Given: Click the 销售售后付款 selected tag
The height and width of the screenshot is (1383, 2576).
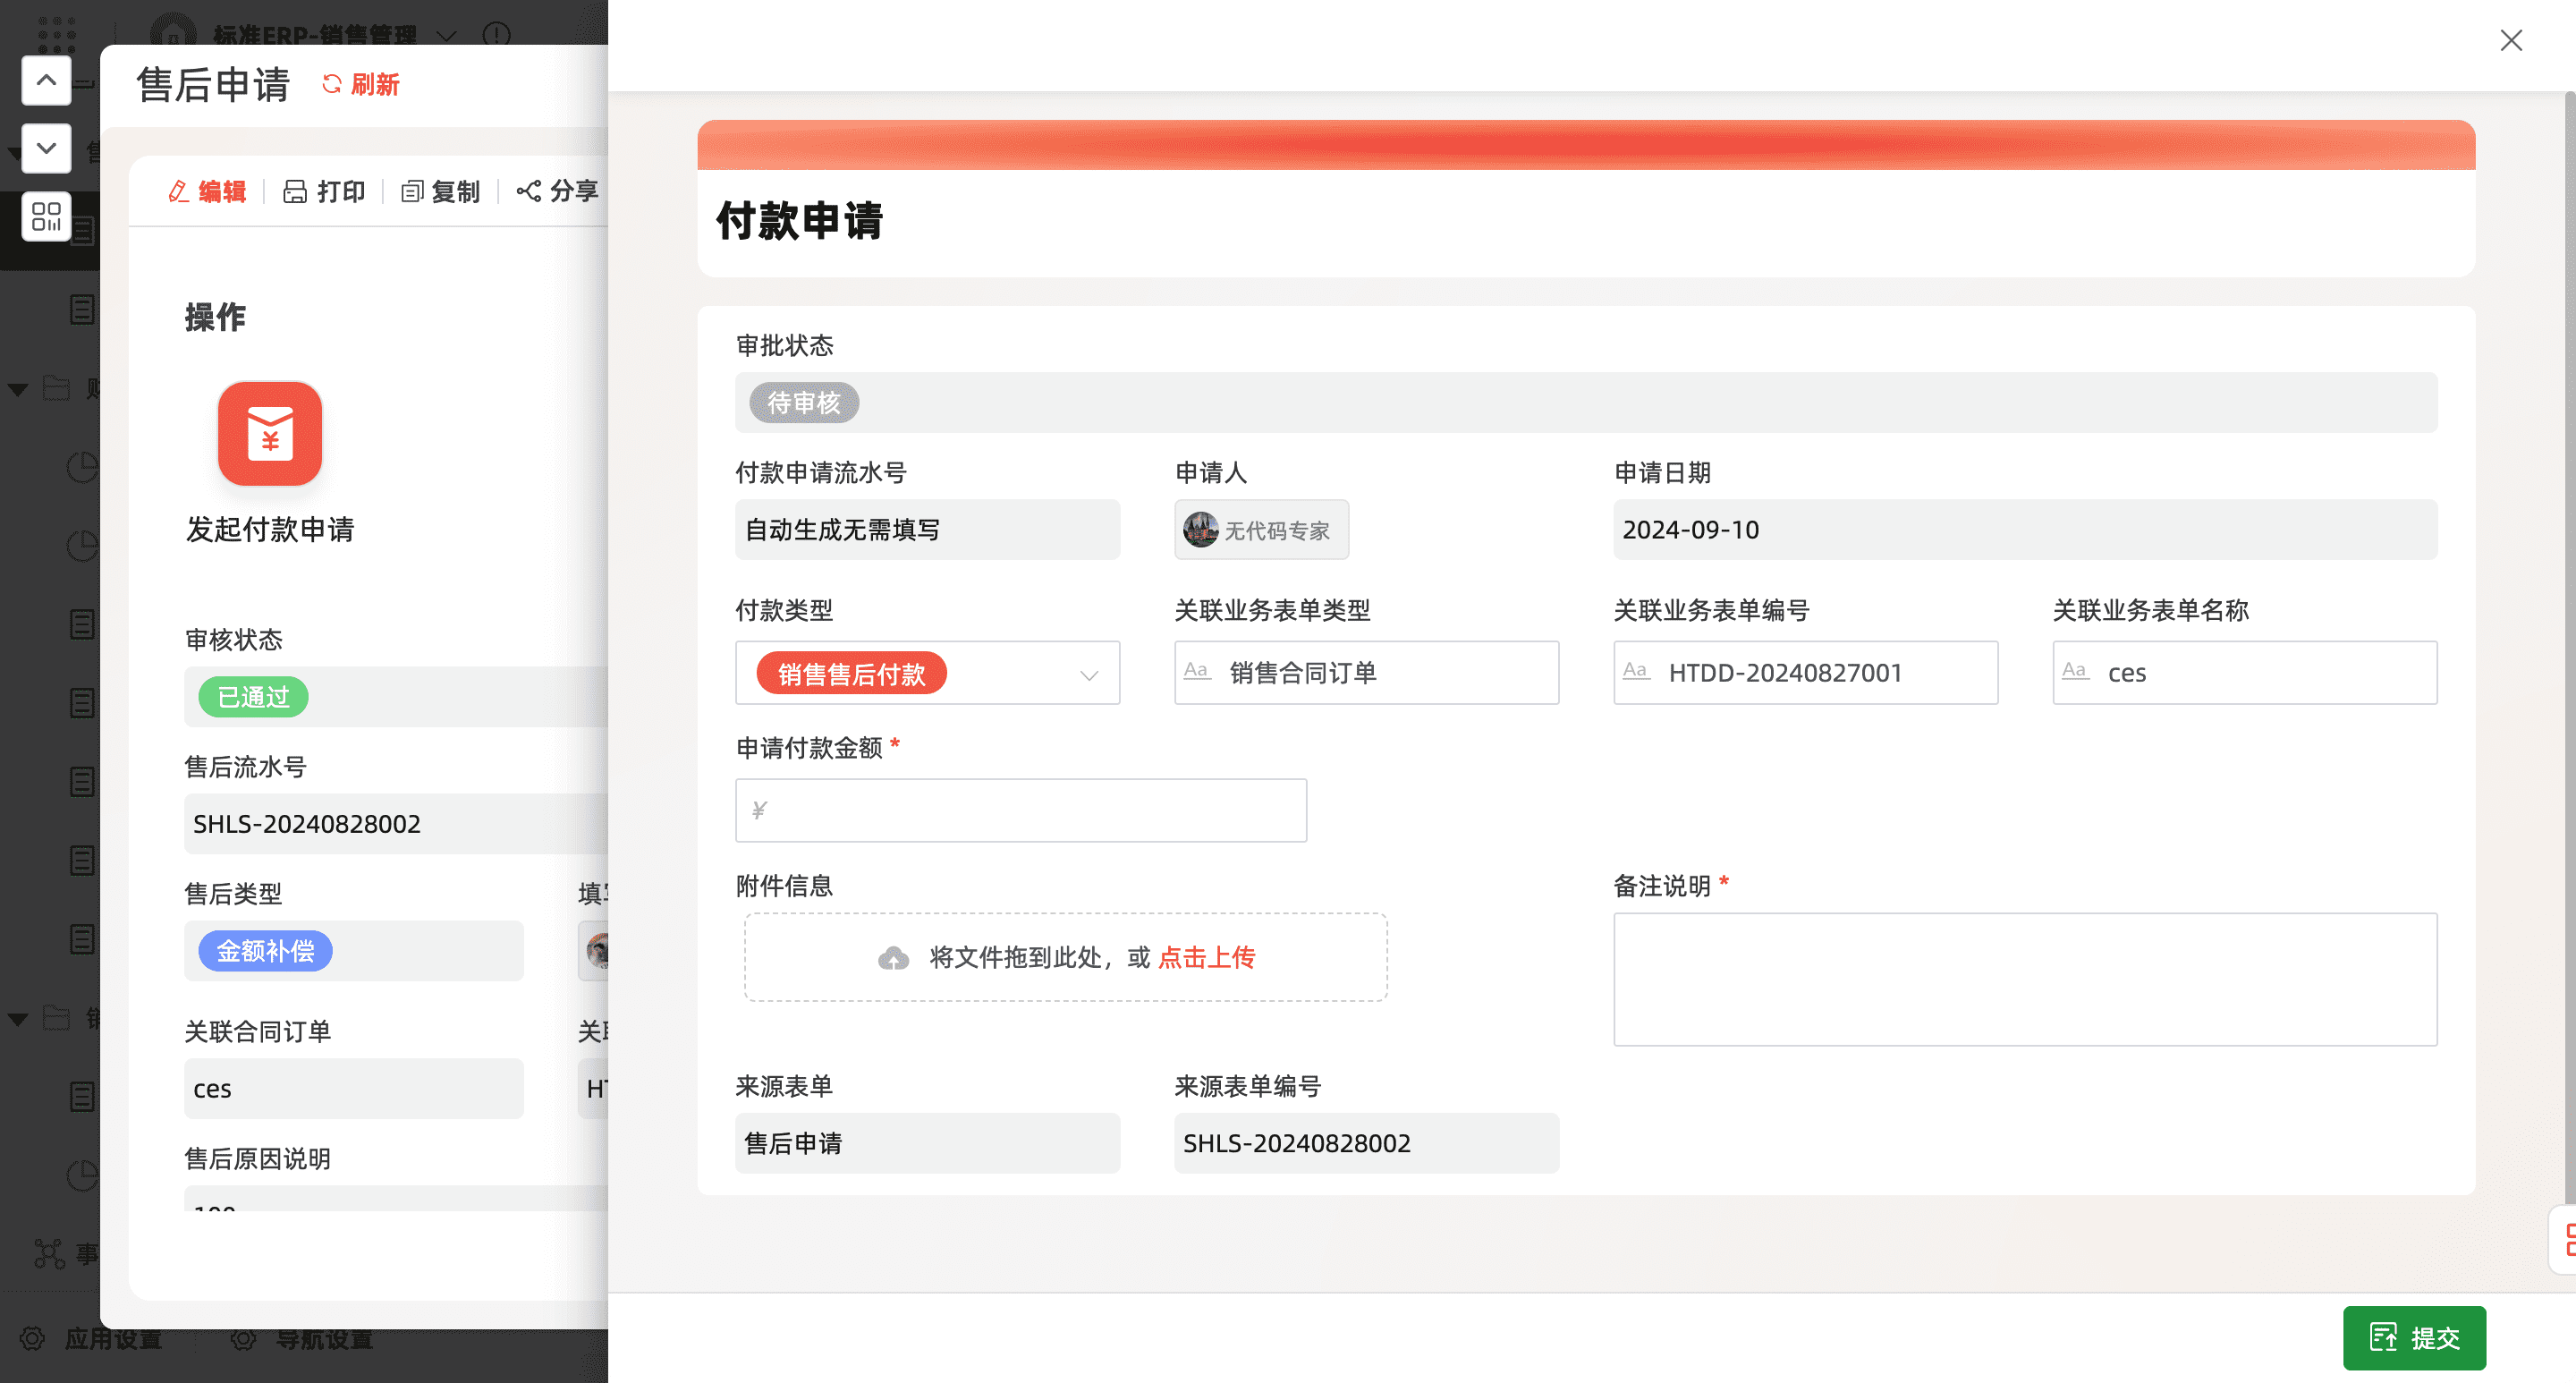Looking at the screenshot, I should coord(851,674).
